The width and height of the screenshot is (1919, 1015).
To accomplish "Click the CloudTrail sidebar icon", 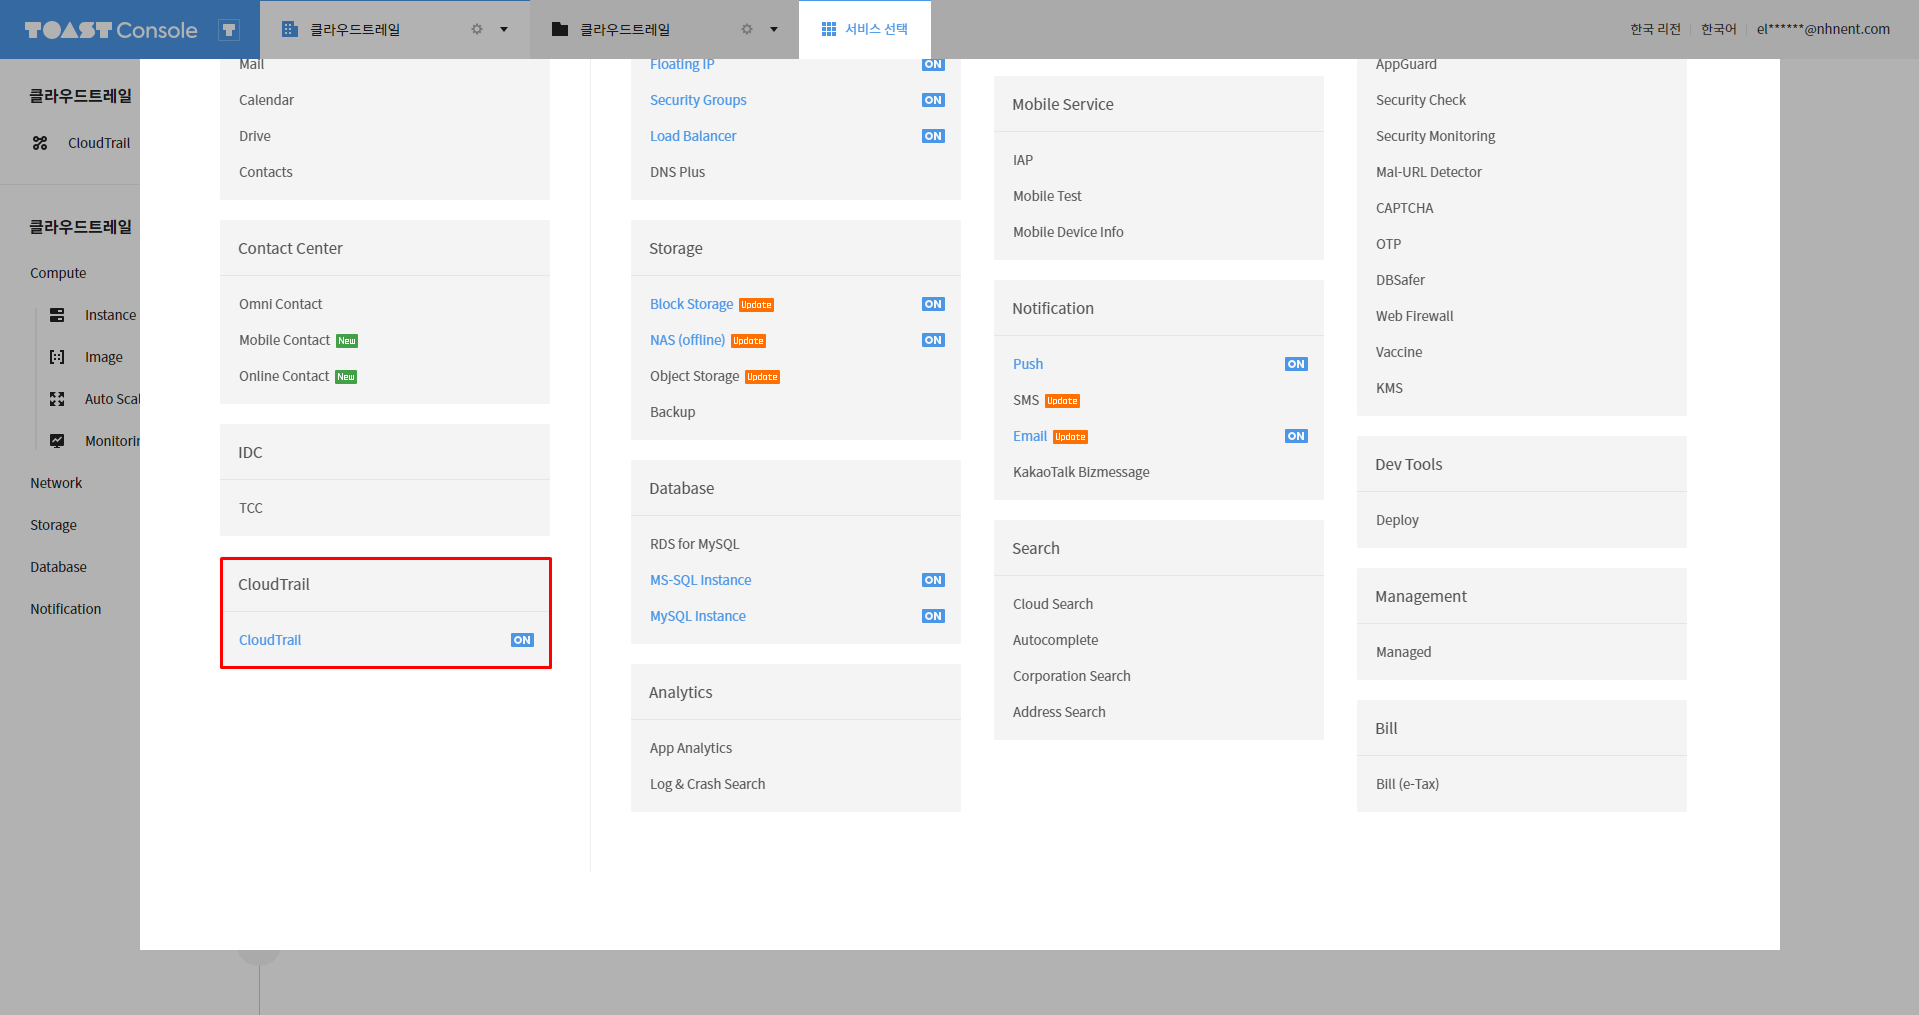I will 40,143.
